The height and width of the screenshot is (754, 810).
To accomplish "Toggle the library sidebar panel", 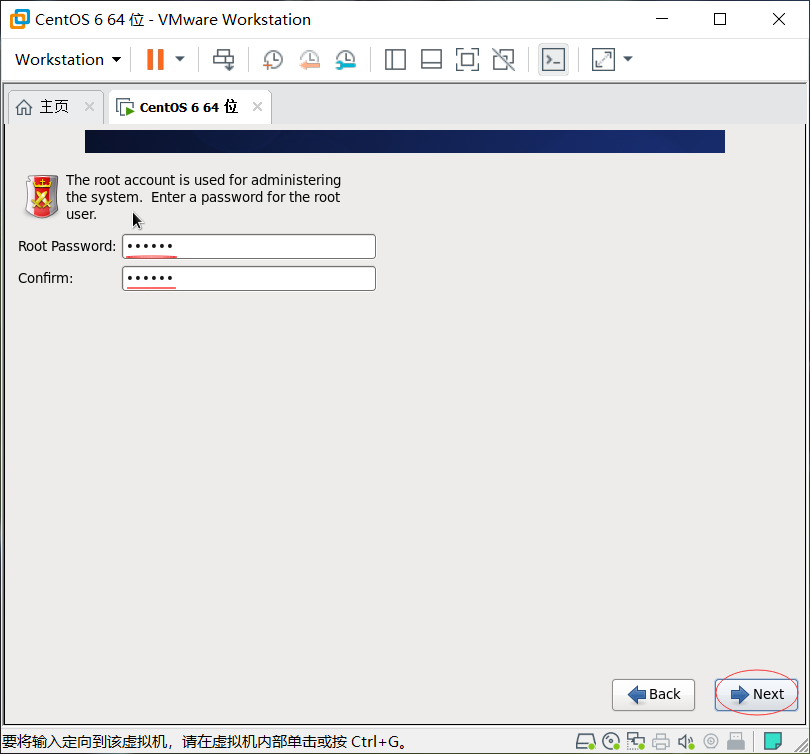I will tap(395, 59).
